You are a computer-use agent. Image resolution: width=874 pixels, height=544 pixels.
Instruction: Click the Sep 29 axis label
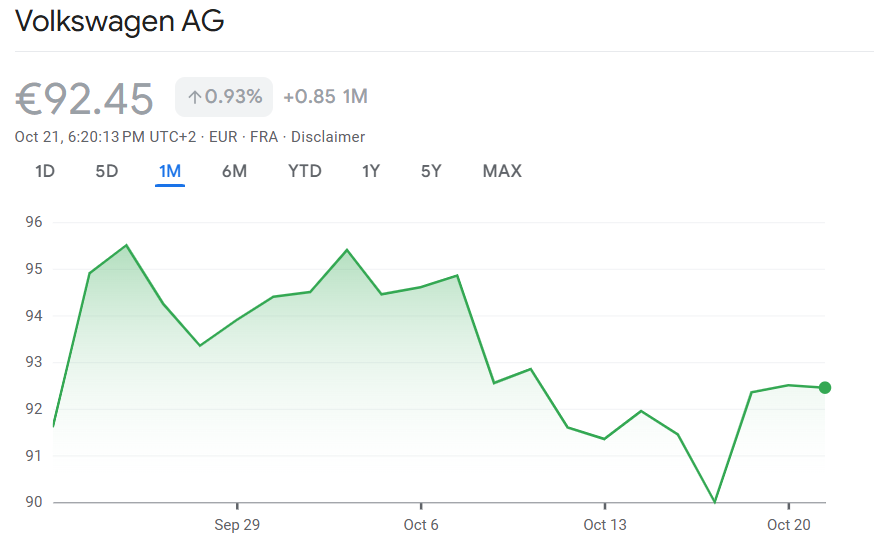[237, 525]
